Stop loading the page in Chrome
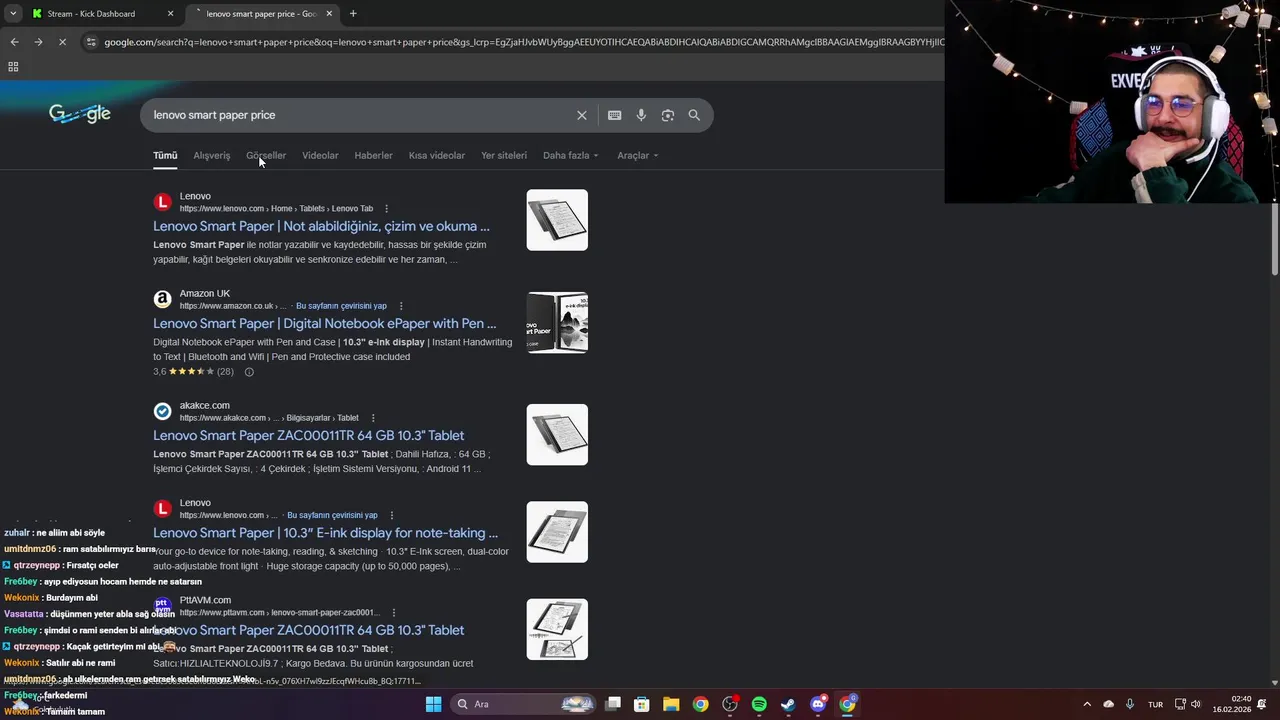The image size is (1280, 720). coord(62,42)
